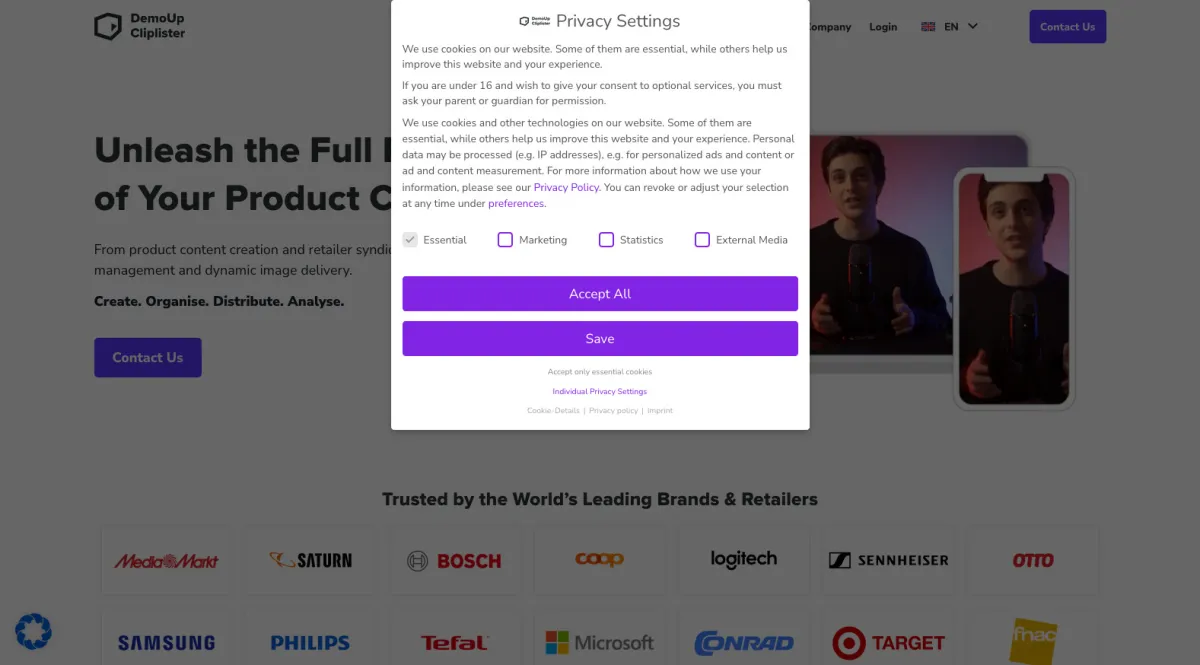The image size is (1200, 665).
Task: Enable the Marketing cookies checkbox
Action: 505,240
